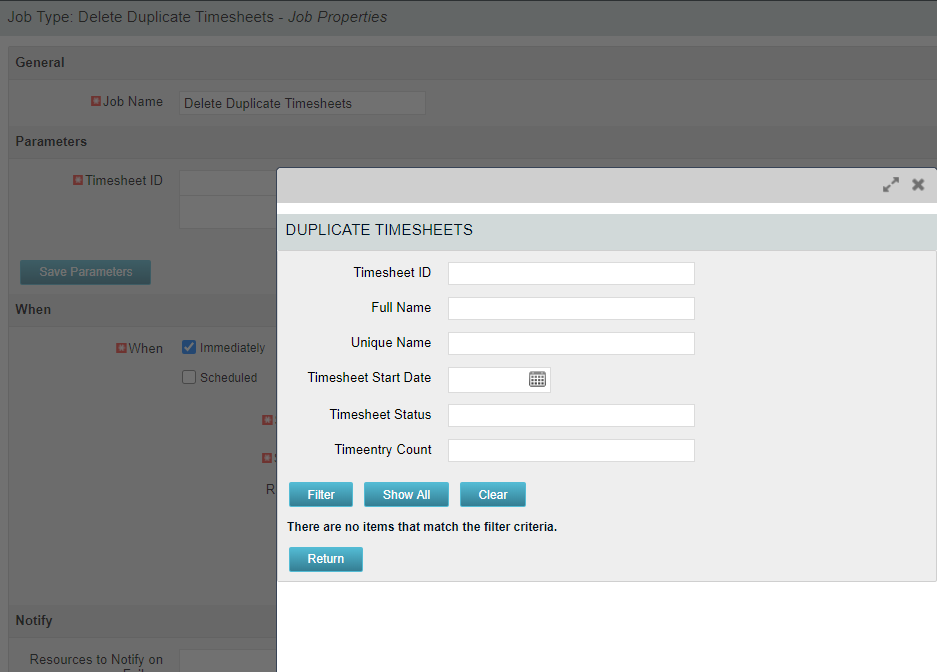Focus the Timesheet Status field
This screenshot has height=672, width=937.
570,415
